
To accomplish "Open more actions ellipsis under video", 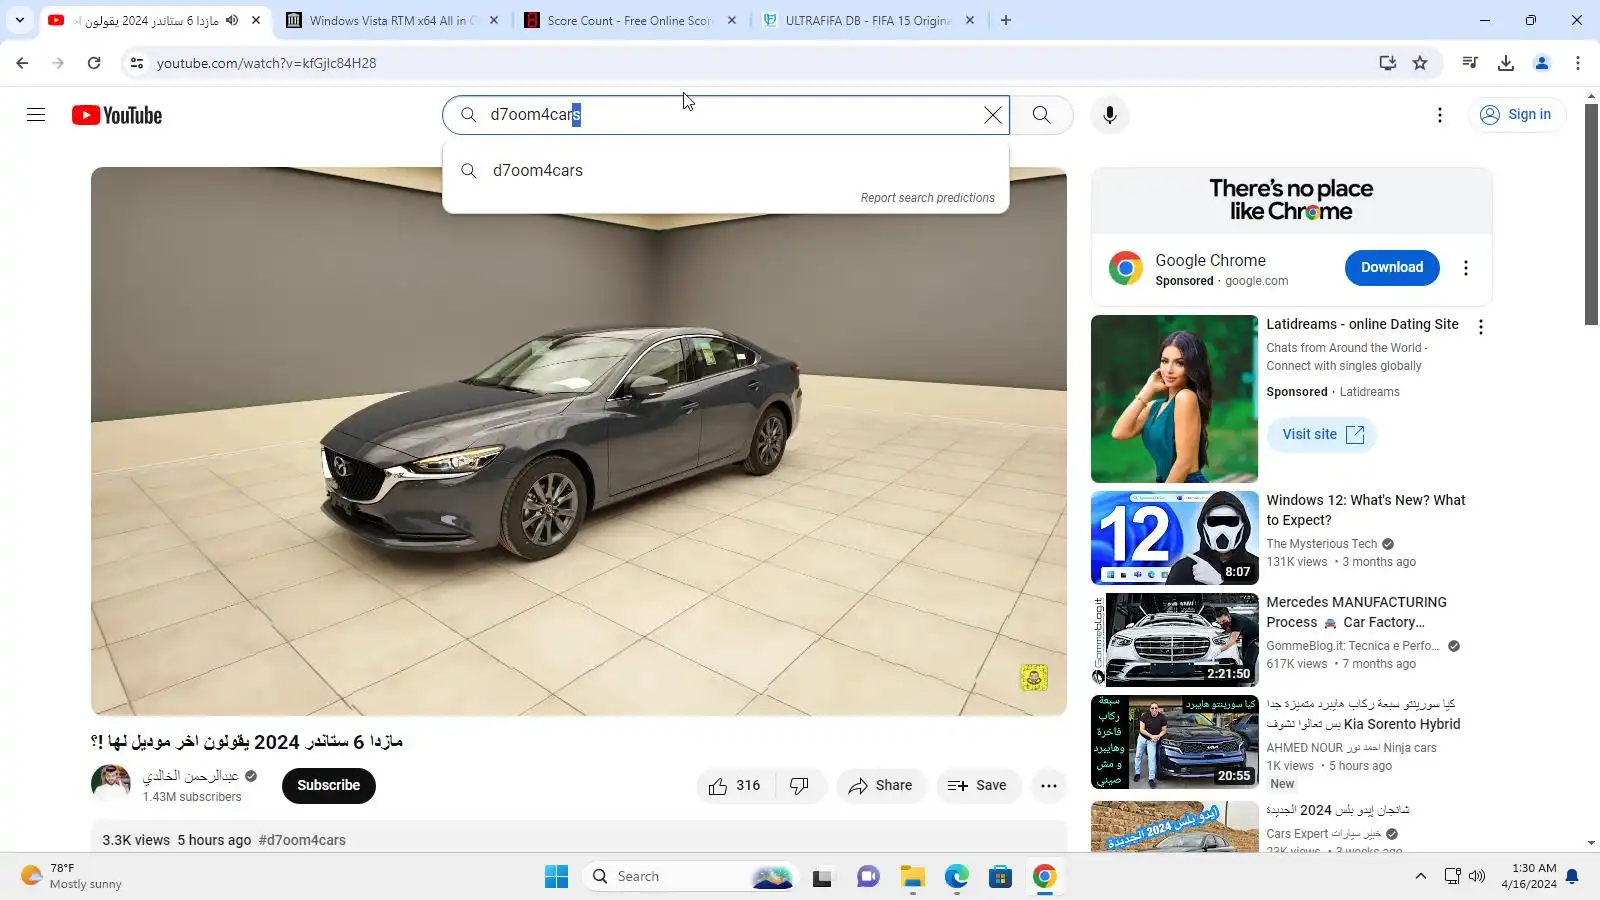I will 1048,786.
